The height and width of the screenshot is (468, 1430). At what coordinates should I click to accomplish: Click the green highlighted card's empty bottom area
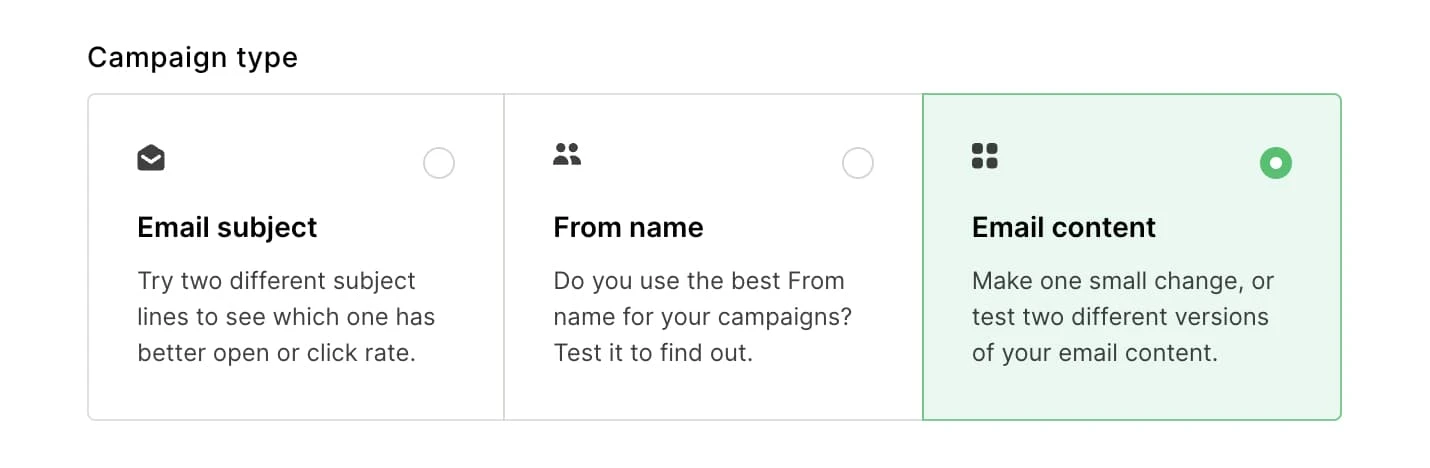tap(1130, 395)
